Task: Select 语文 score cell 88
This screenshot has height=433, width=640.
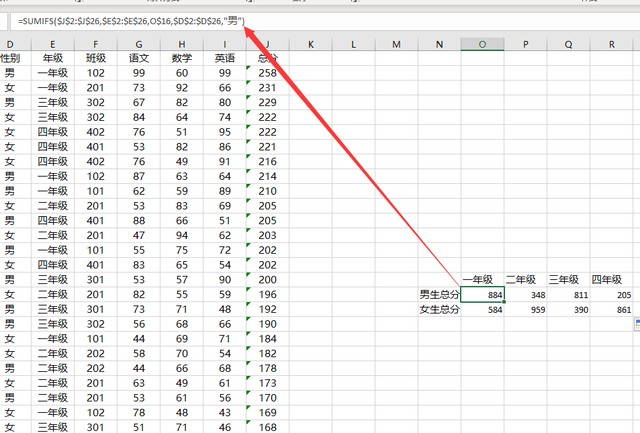Action: point(139,221)
